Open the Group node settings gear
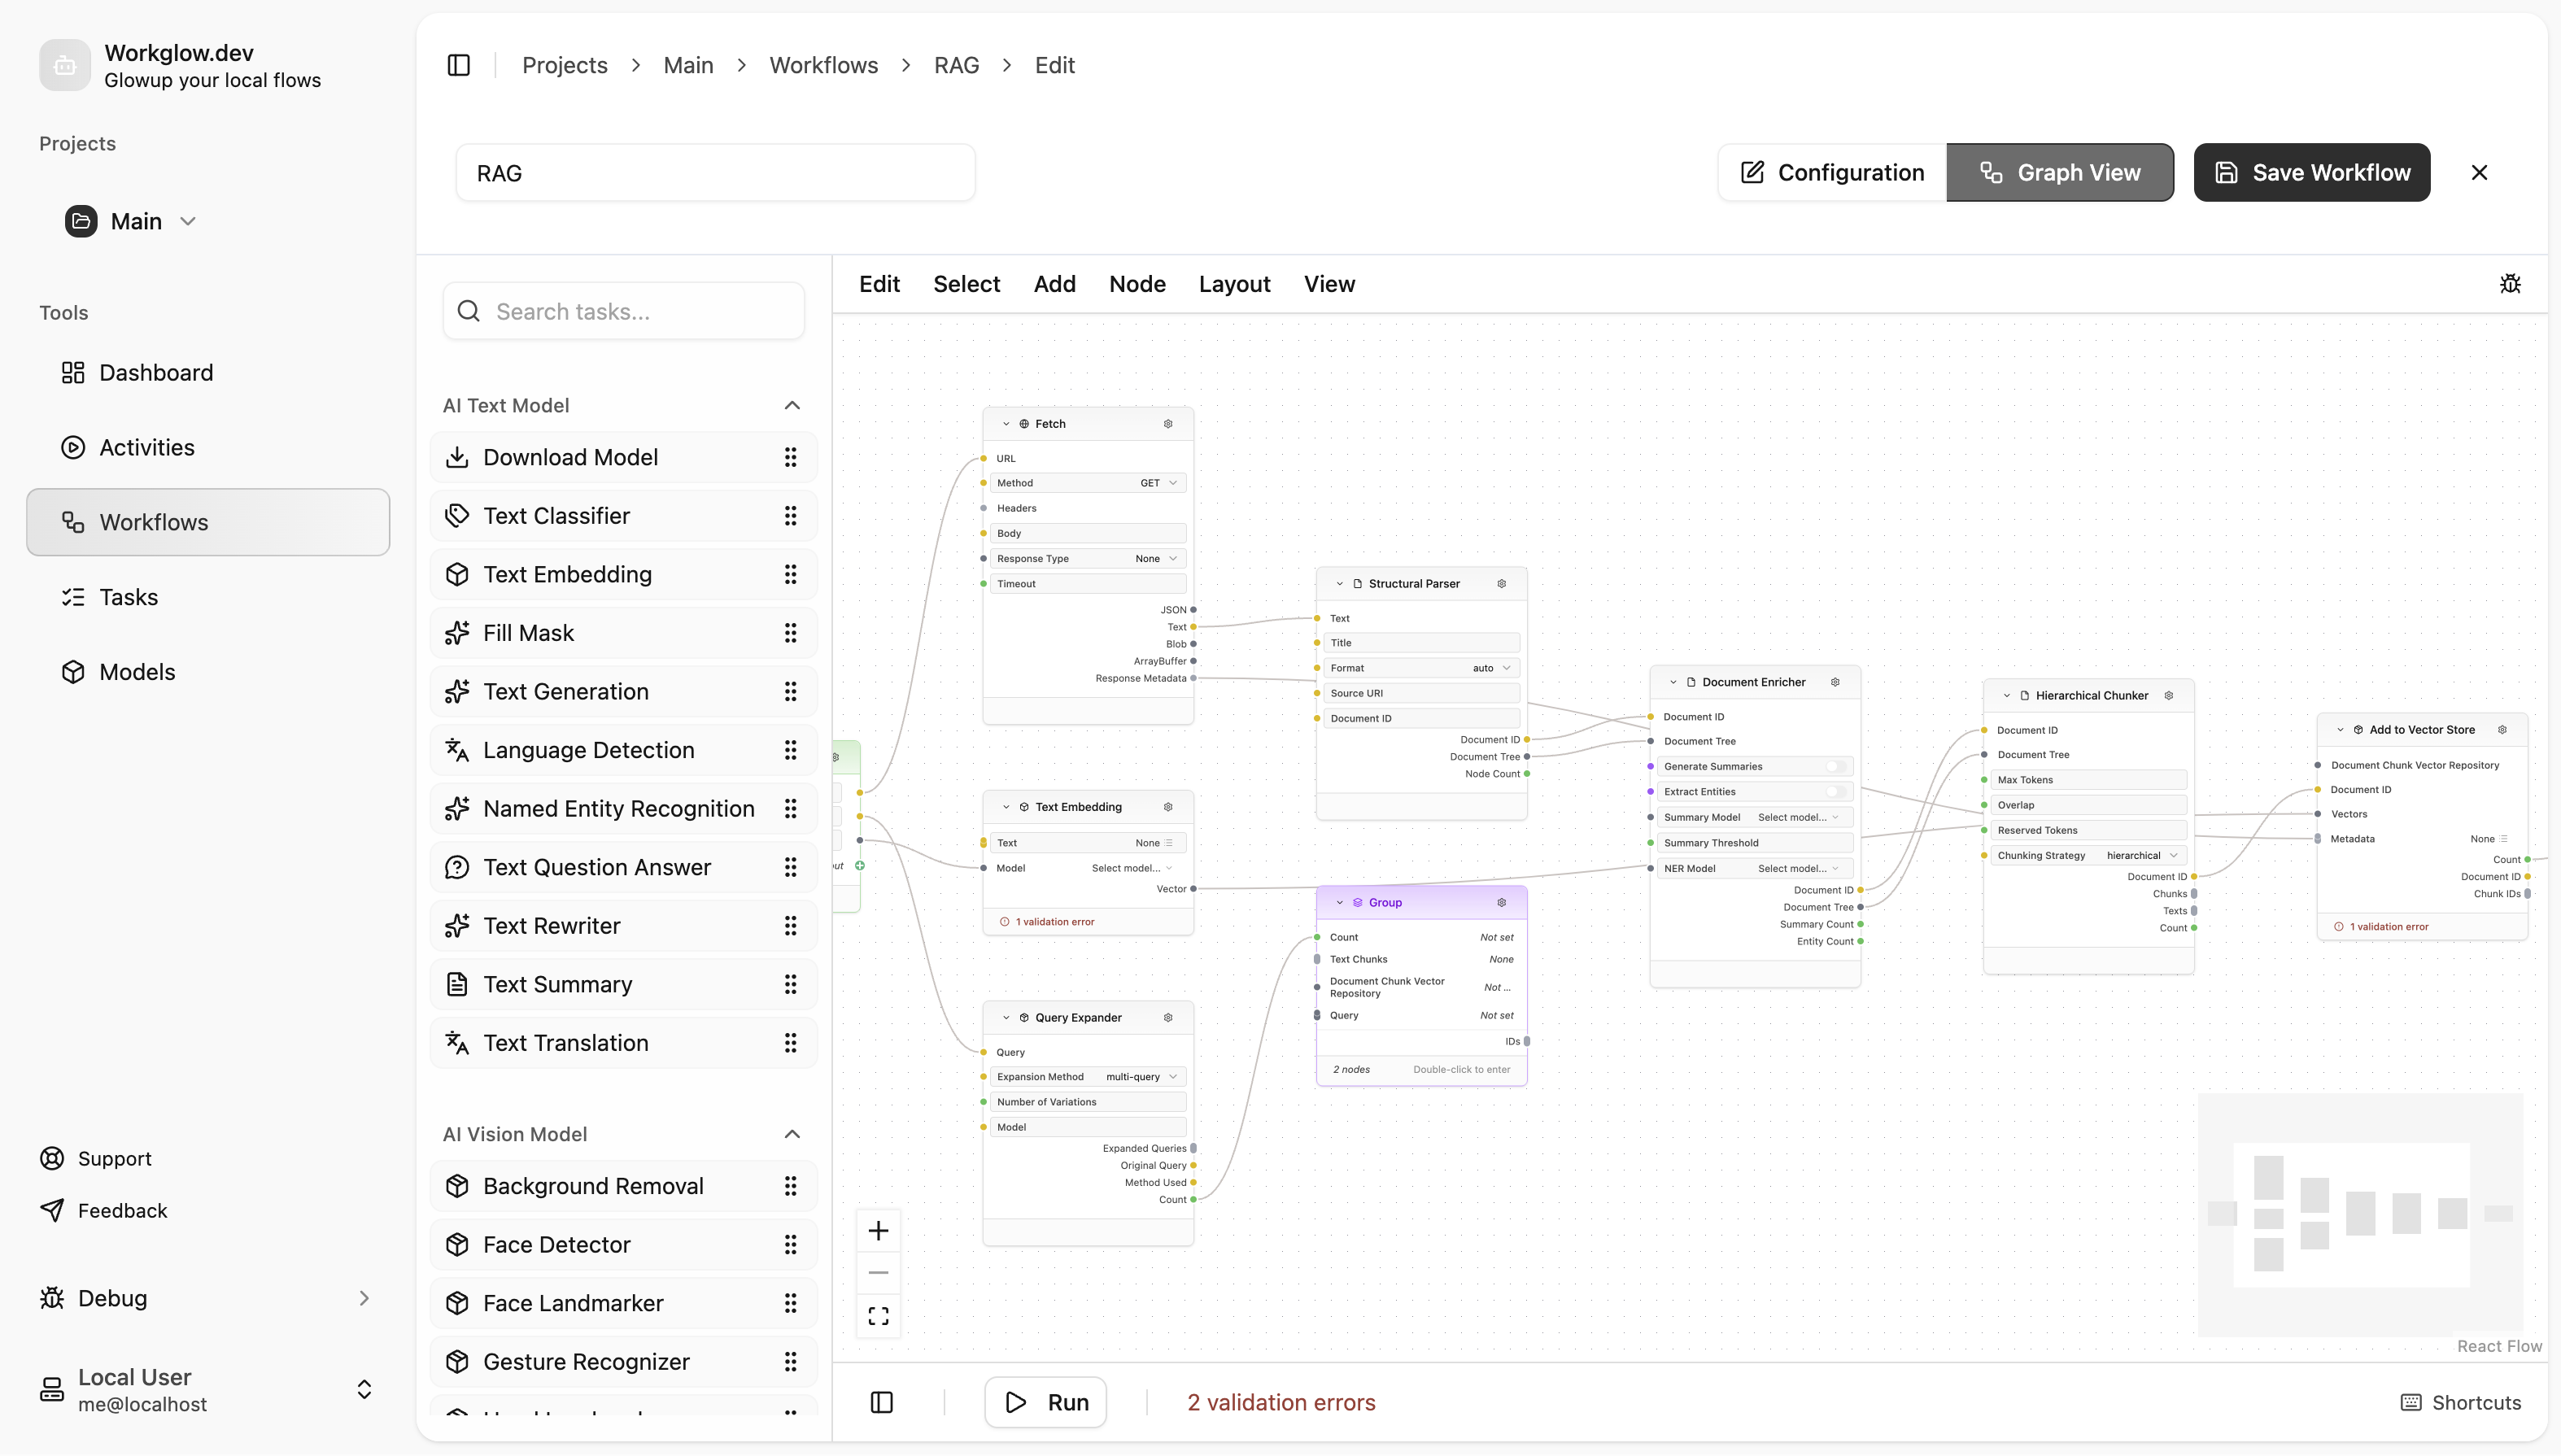 1501,903
